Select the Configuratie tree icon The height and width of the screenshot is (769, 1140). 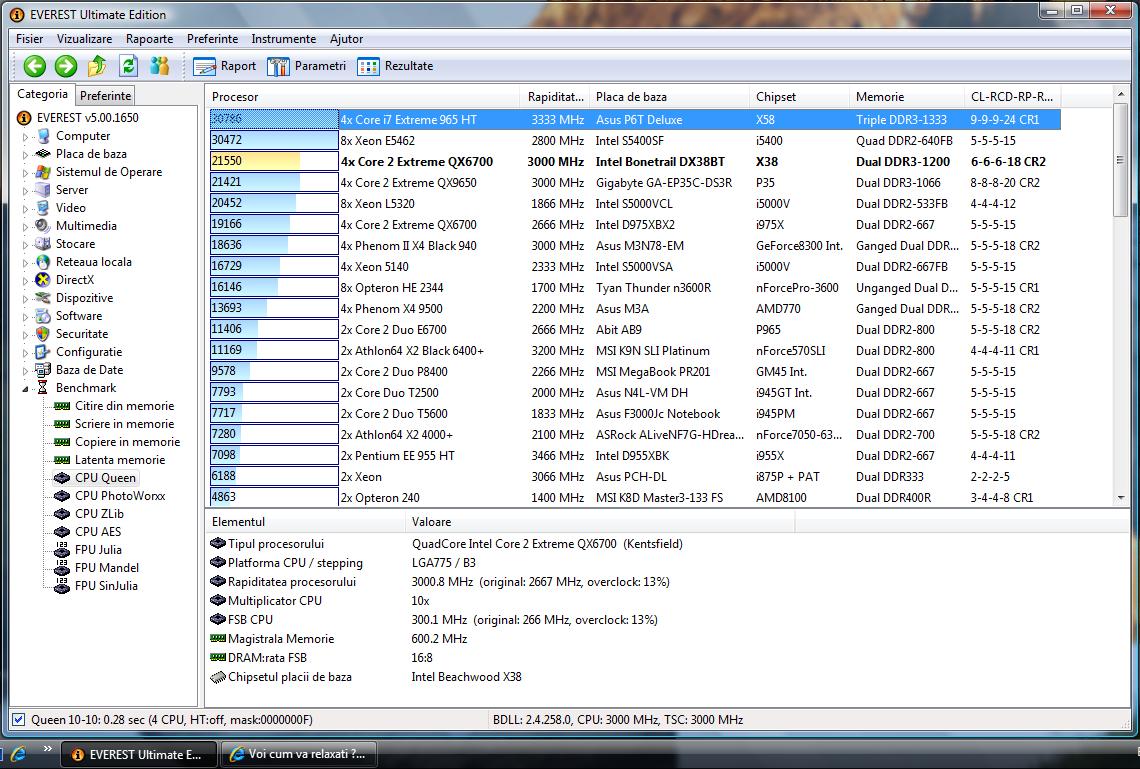coord(44,352)
